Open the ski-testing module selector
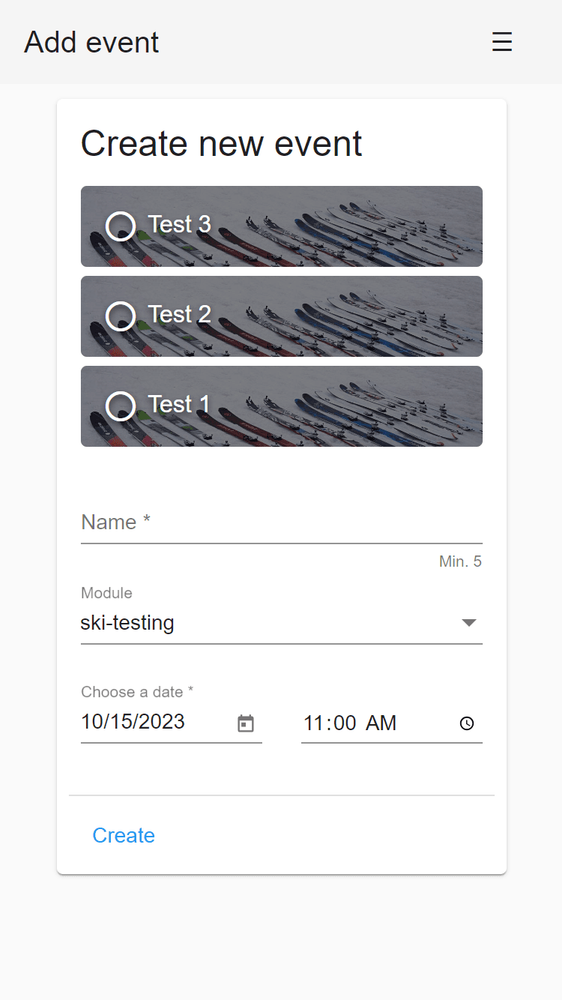 (281, 622)
